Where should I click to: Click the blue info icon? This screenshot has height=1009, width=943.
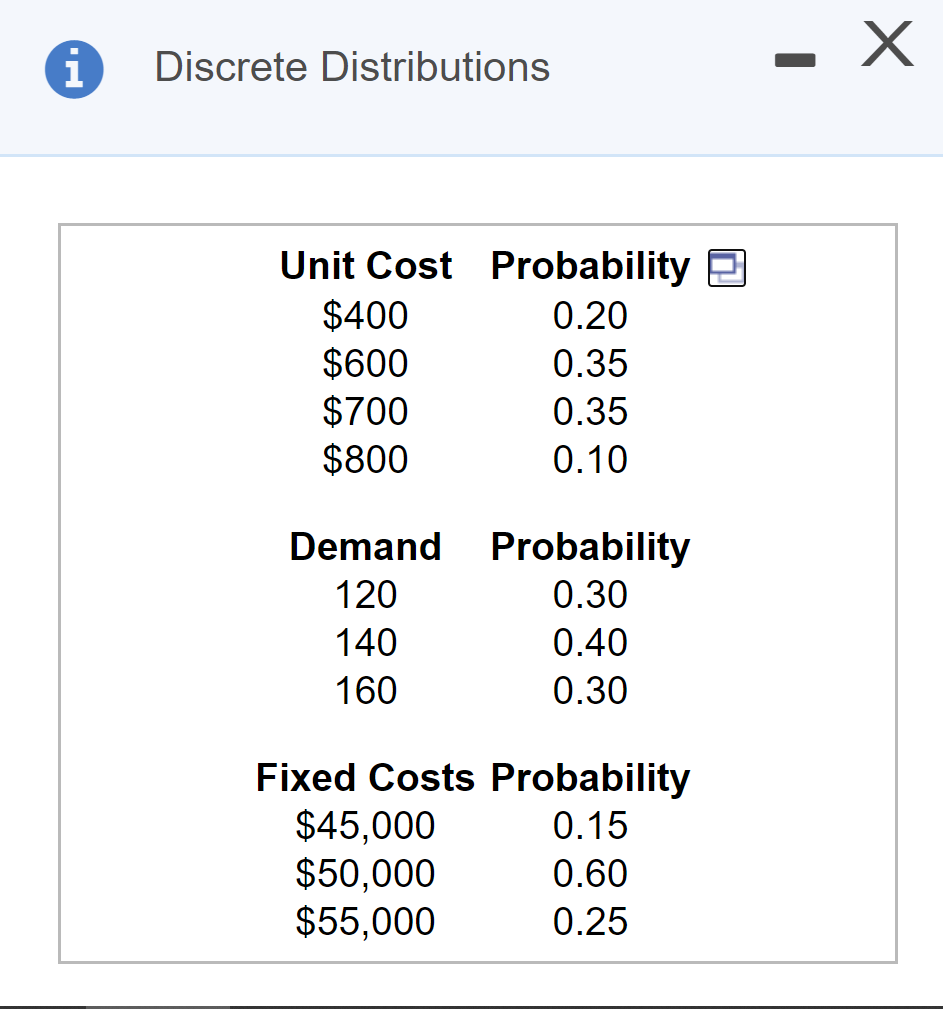[74, 69]
